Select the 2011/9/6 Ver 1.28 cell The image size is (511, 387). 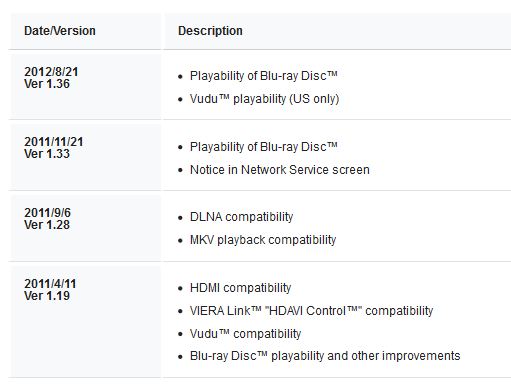point(86,227)
